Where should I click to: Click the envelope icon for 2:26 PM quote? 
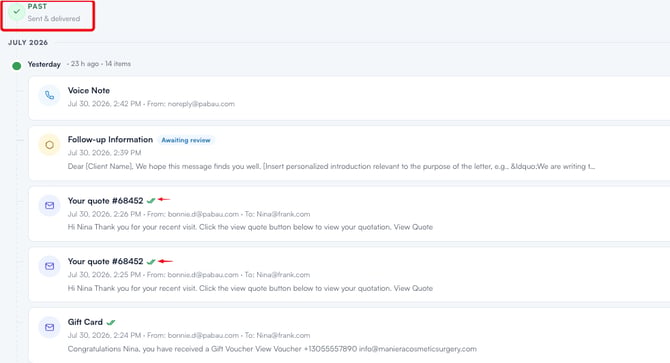(x=50, y=205)
